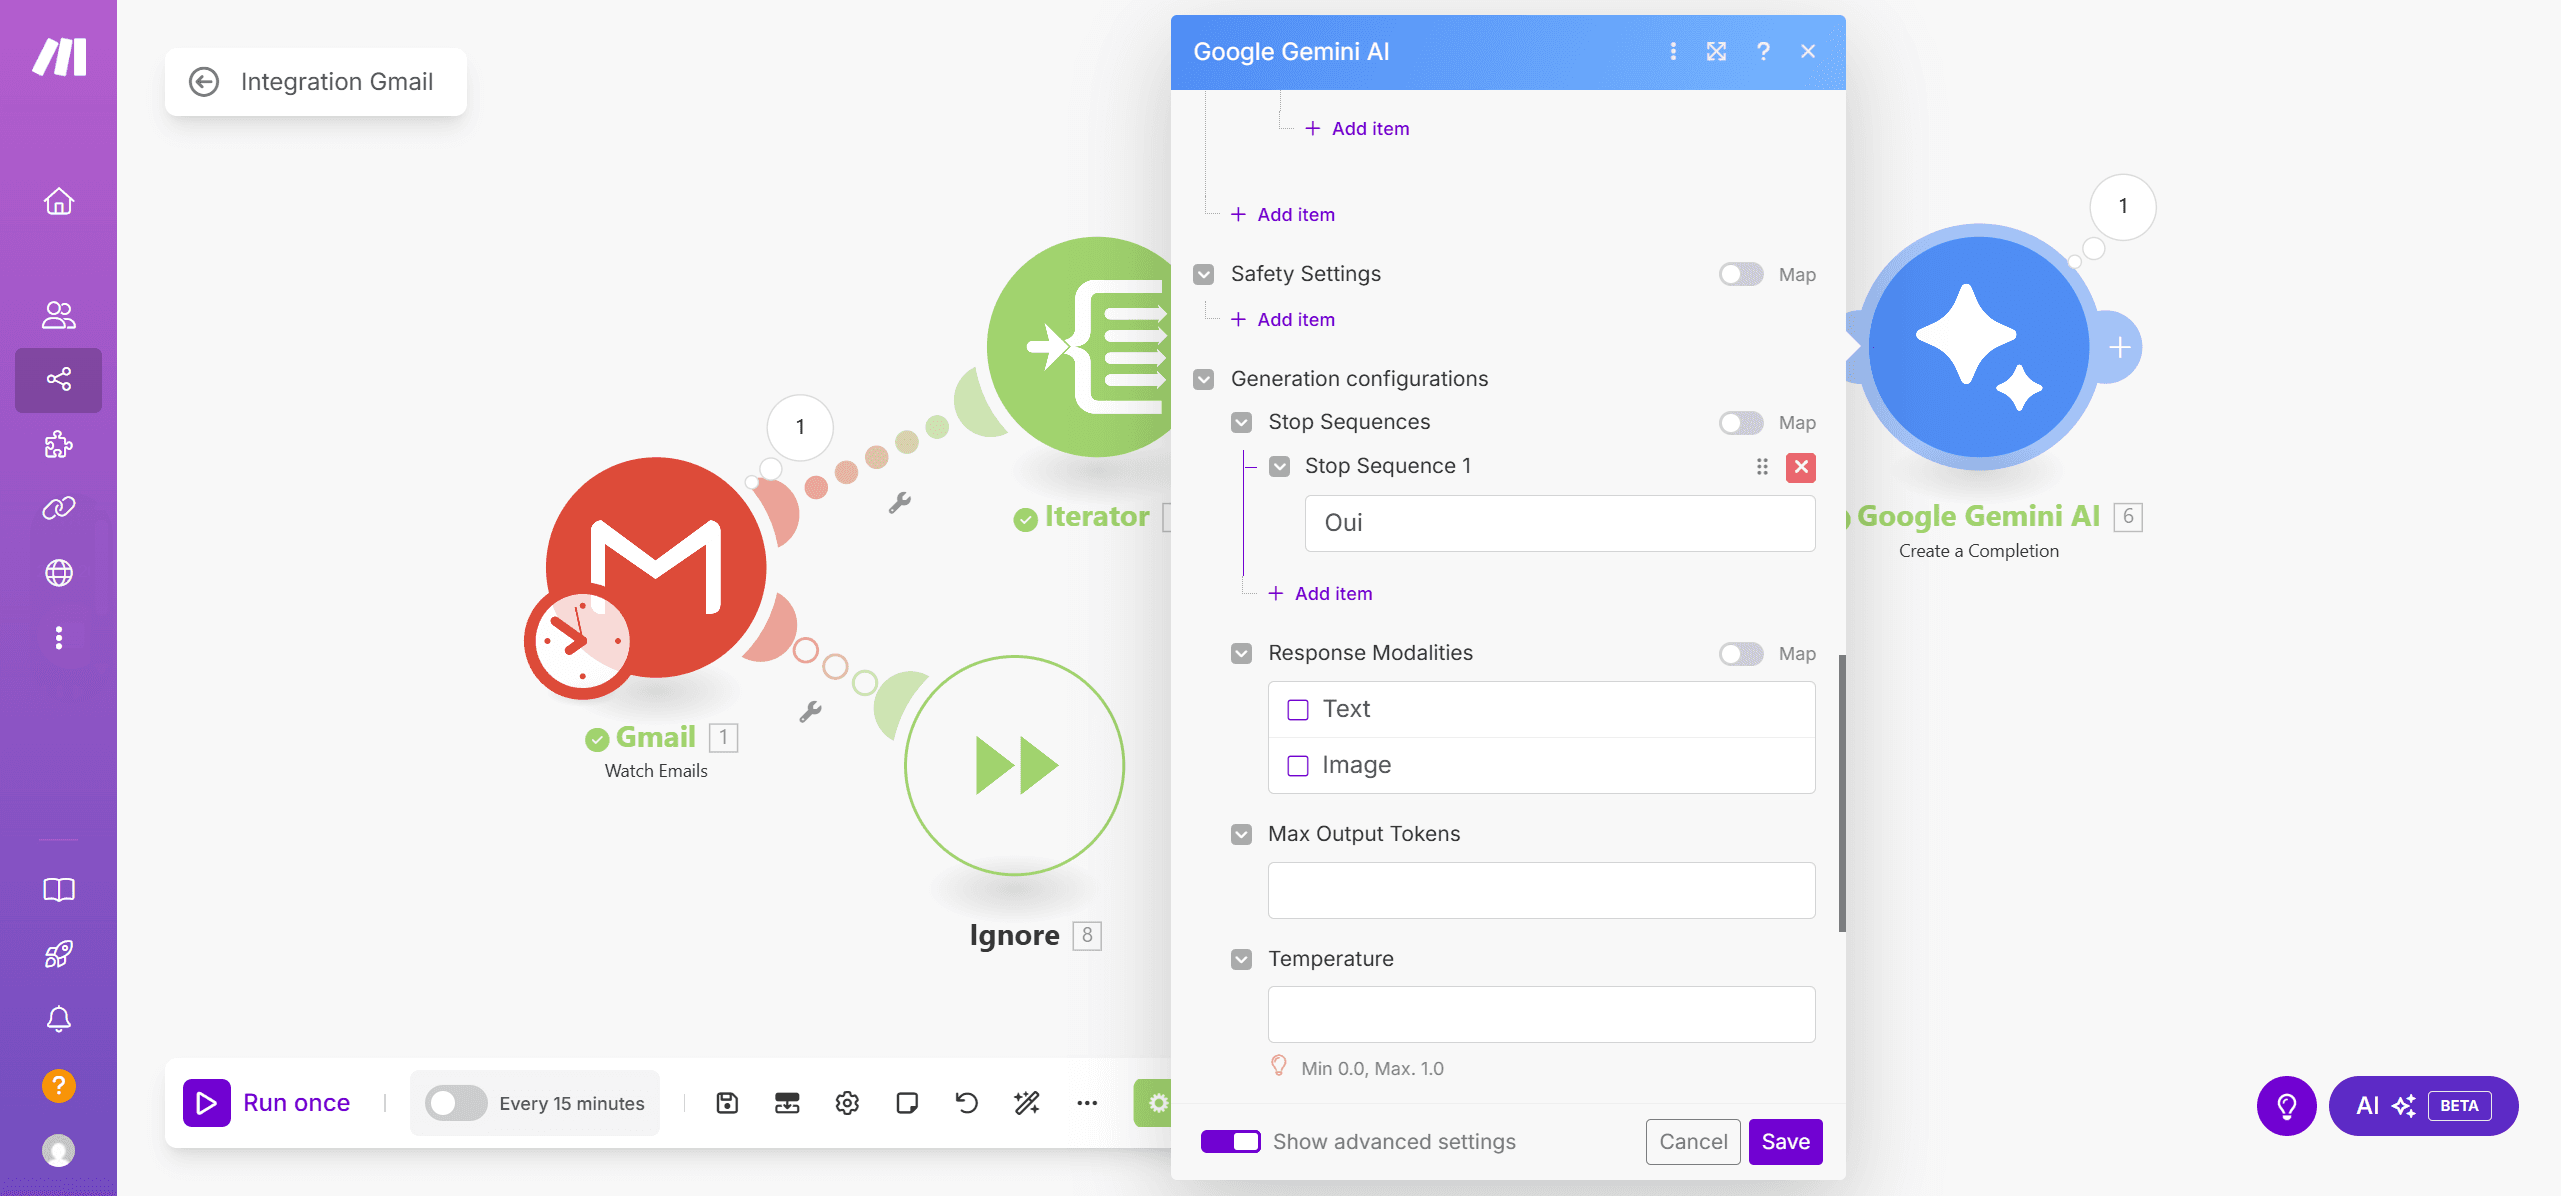This screenshot has width=2561, height=1196.
Task: Open the Resource hub book icon
Action: point(59,890)
